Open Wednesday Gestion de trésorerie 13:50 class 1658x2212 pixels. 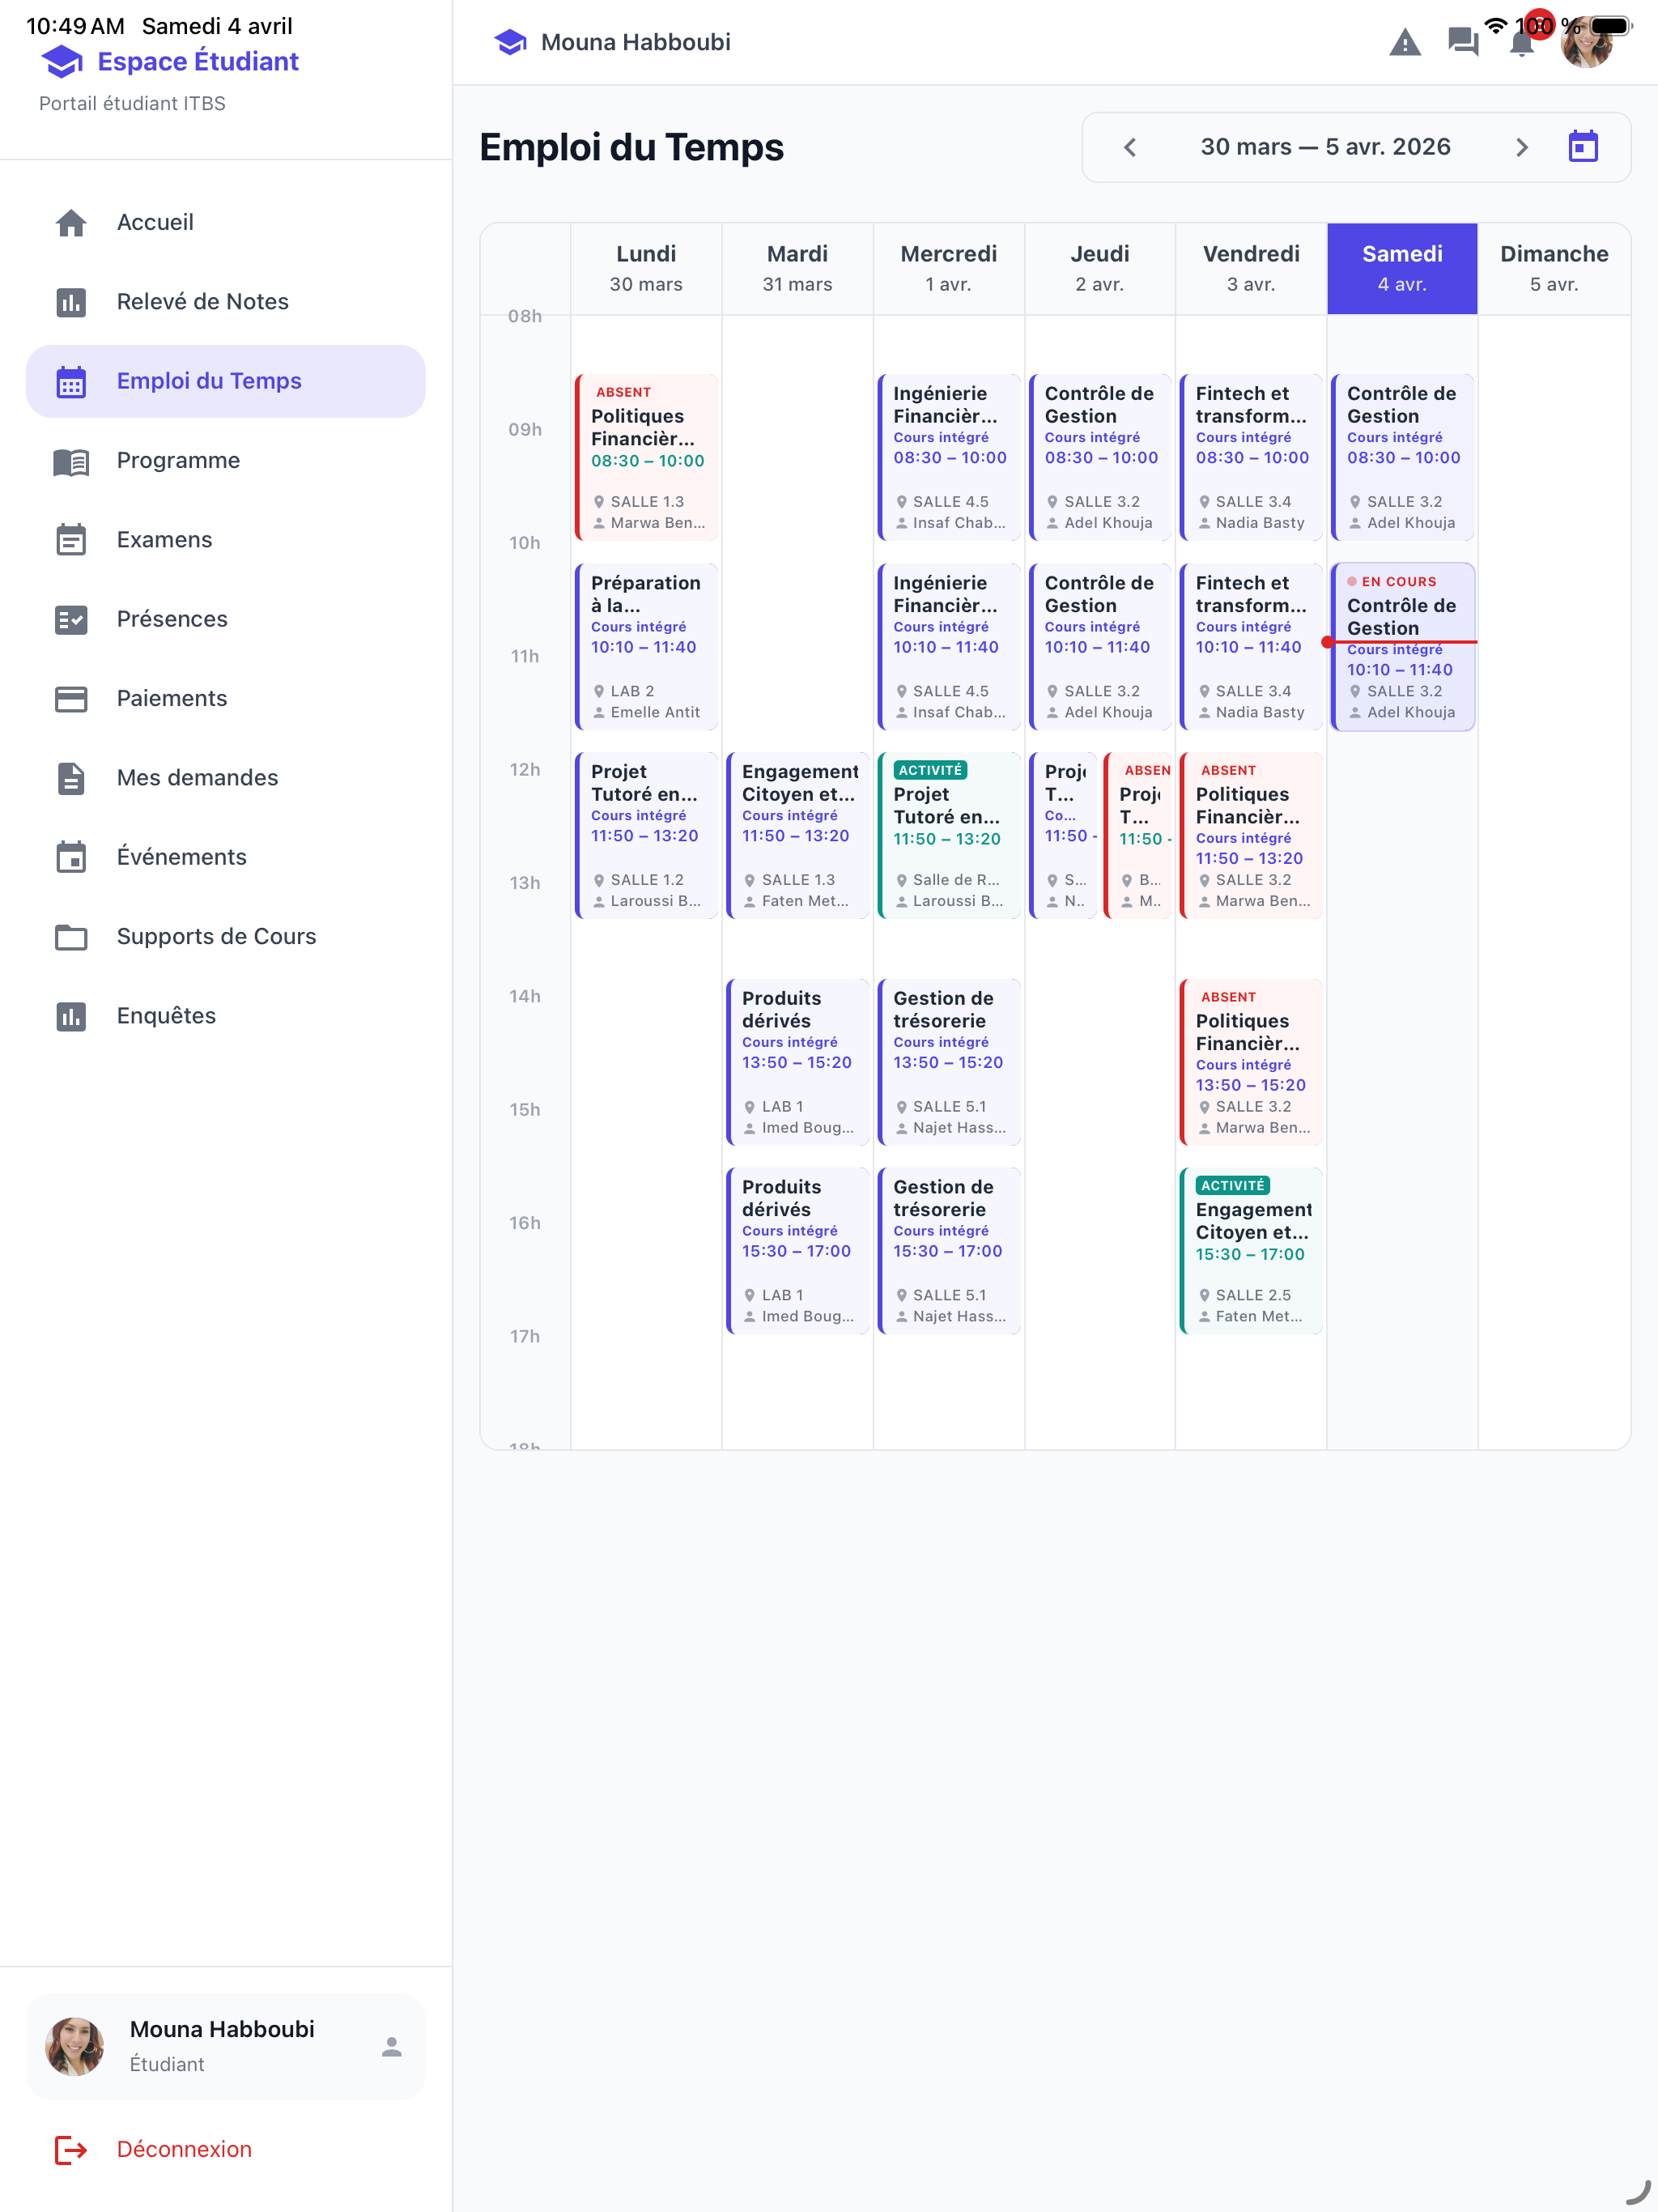(948, 1062)
